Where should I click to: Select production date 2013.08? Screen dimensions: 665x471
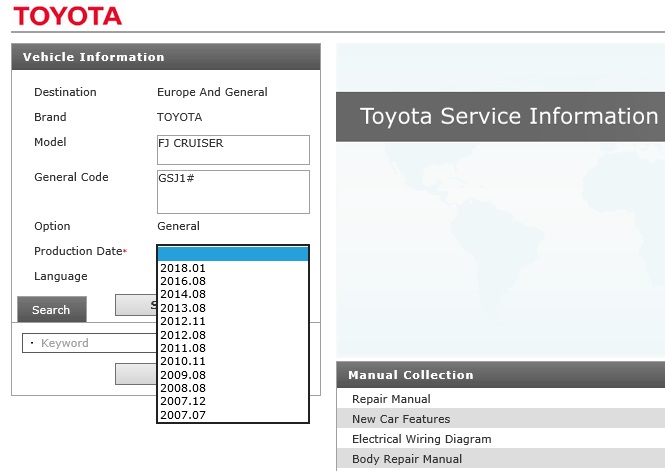click(232, 308)
